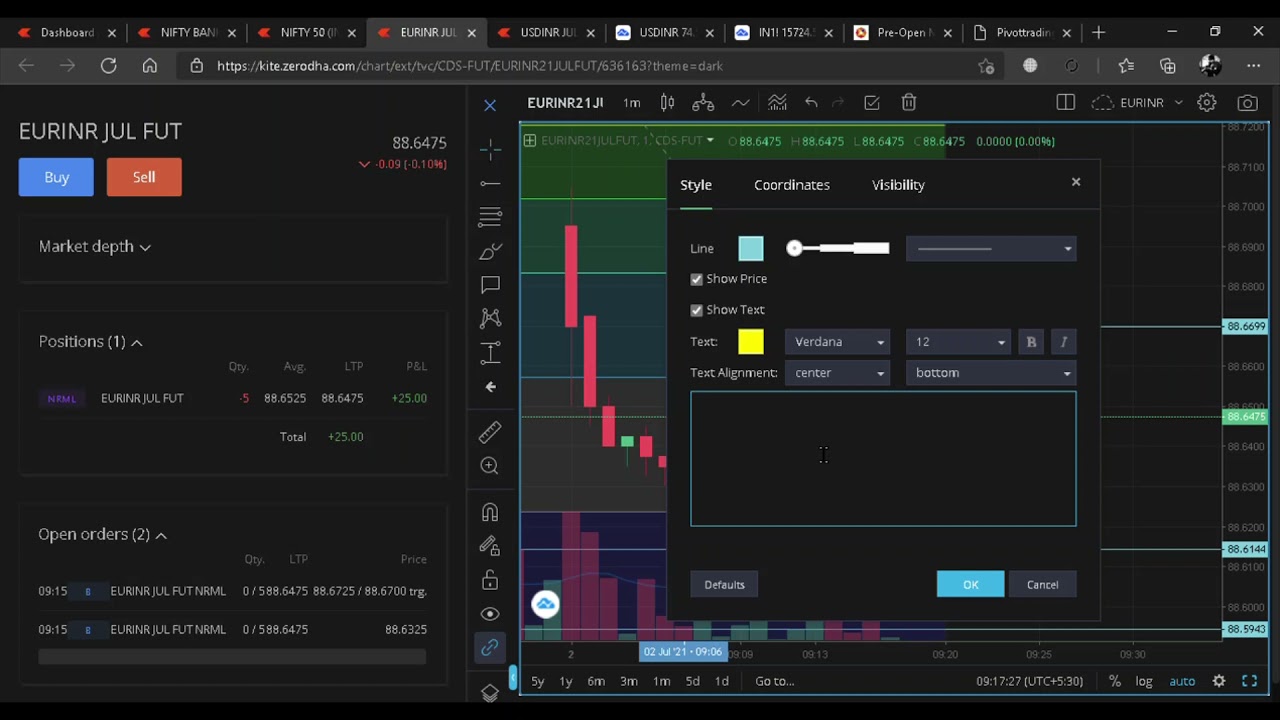The height and width of the screenshot is (720, 1280).
Task: Select the brush drawing tool
Action: (x=490, y=251)
